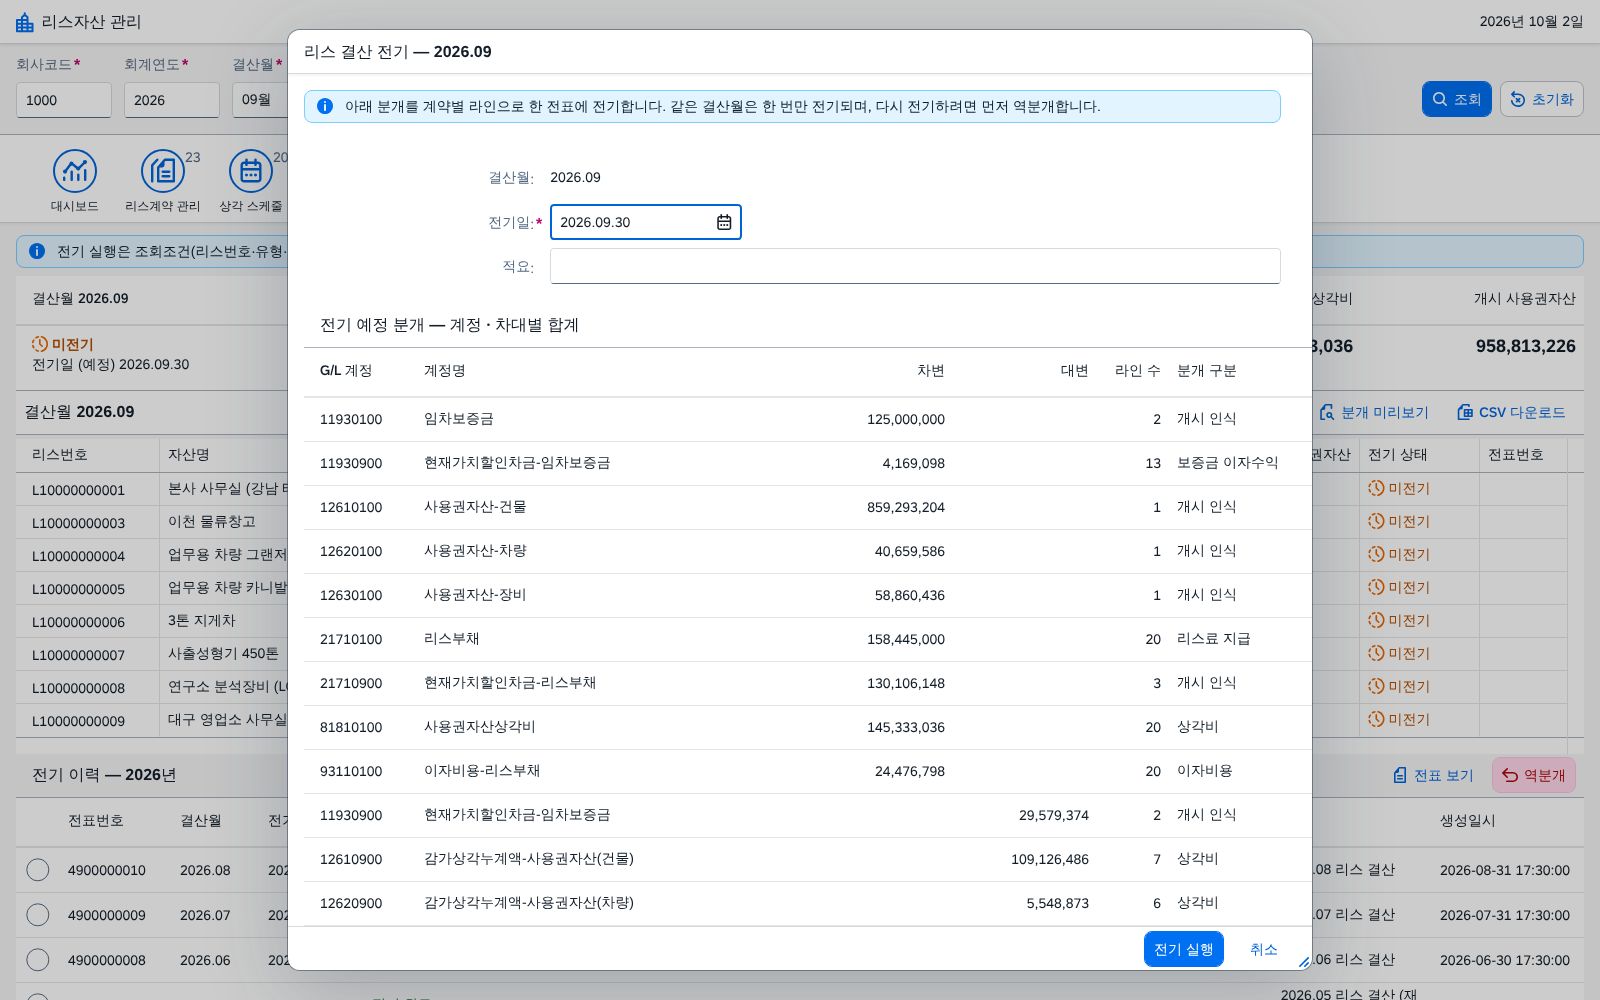
Task: Click the 사용권자산상각비 debit amount 145,333,036
Action: click(905, 727)
